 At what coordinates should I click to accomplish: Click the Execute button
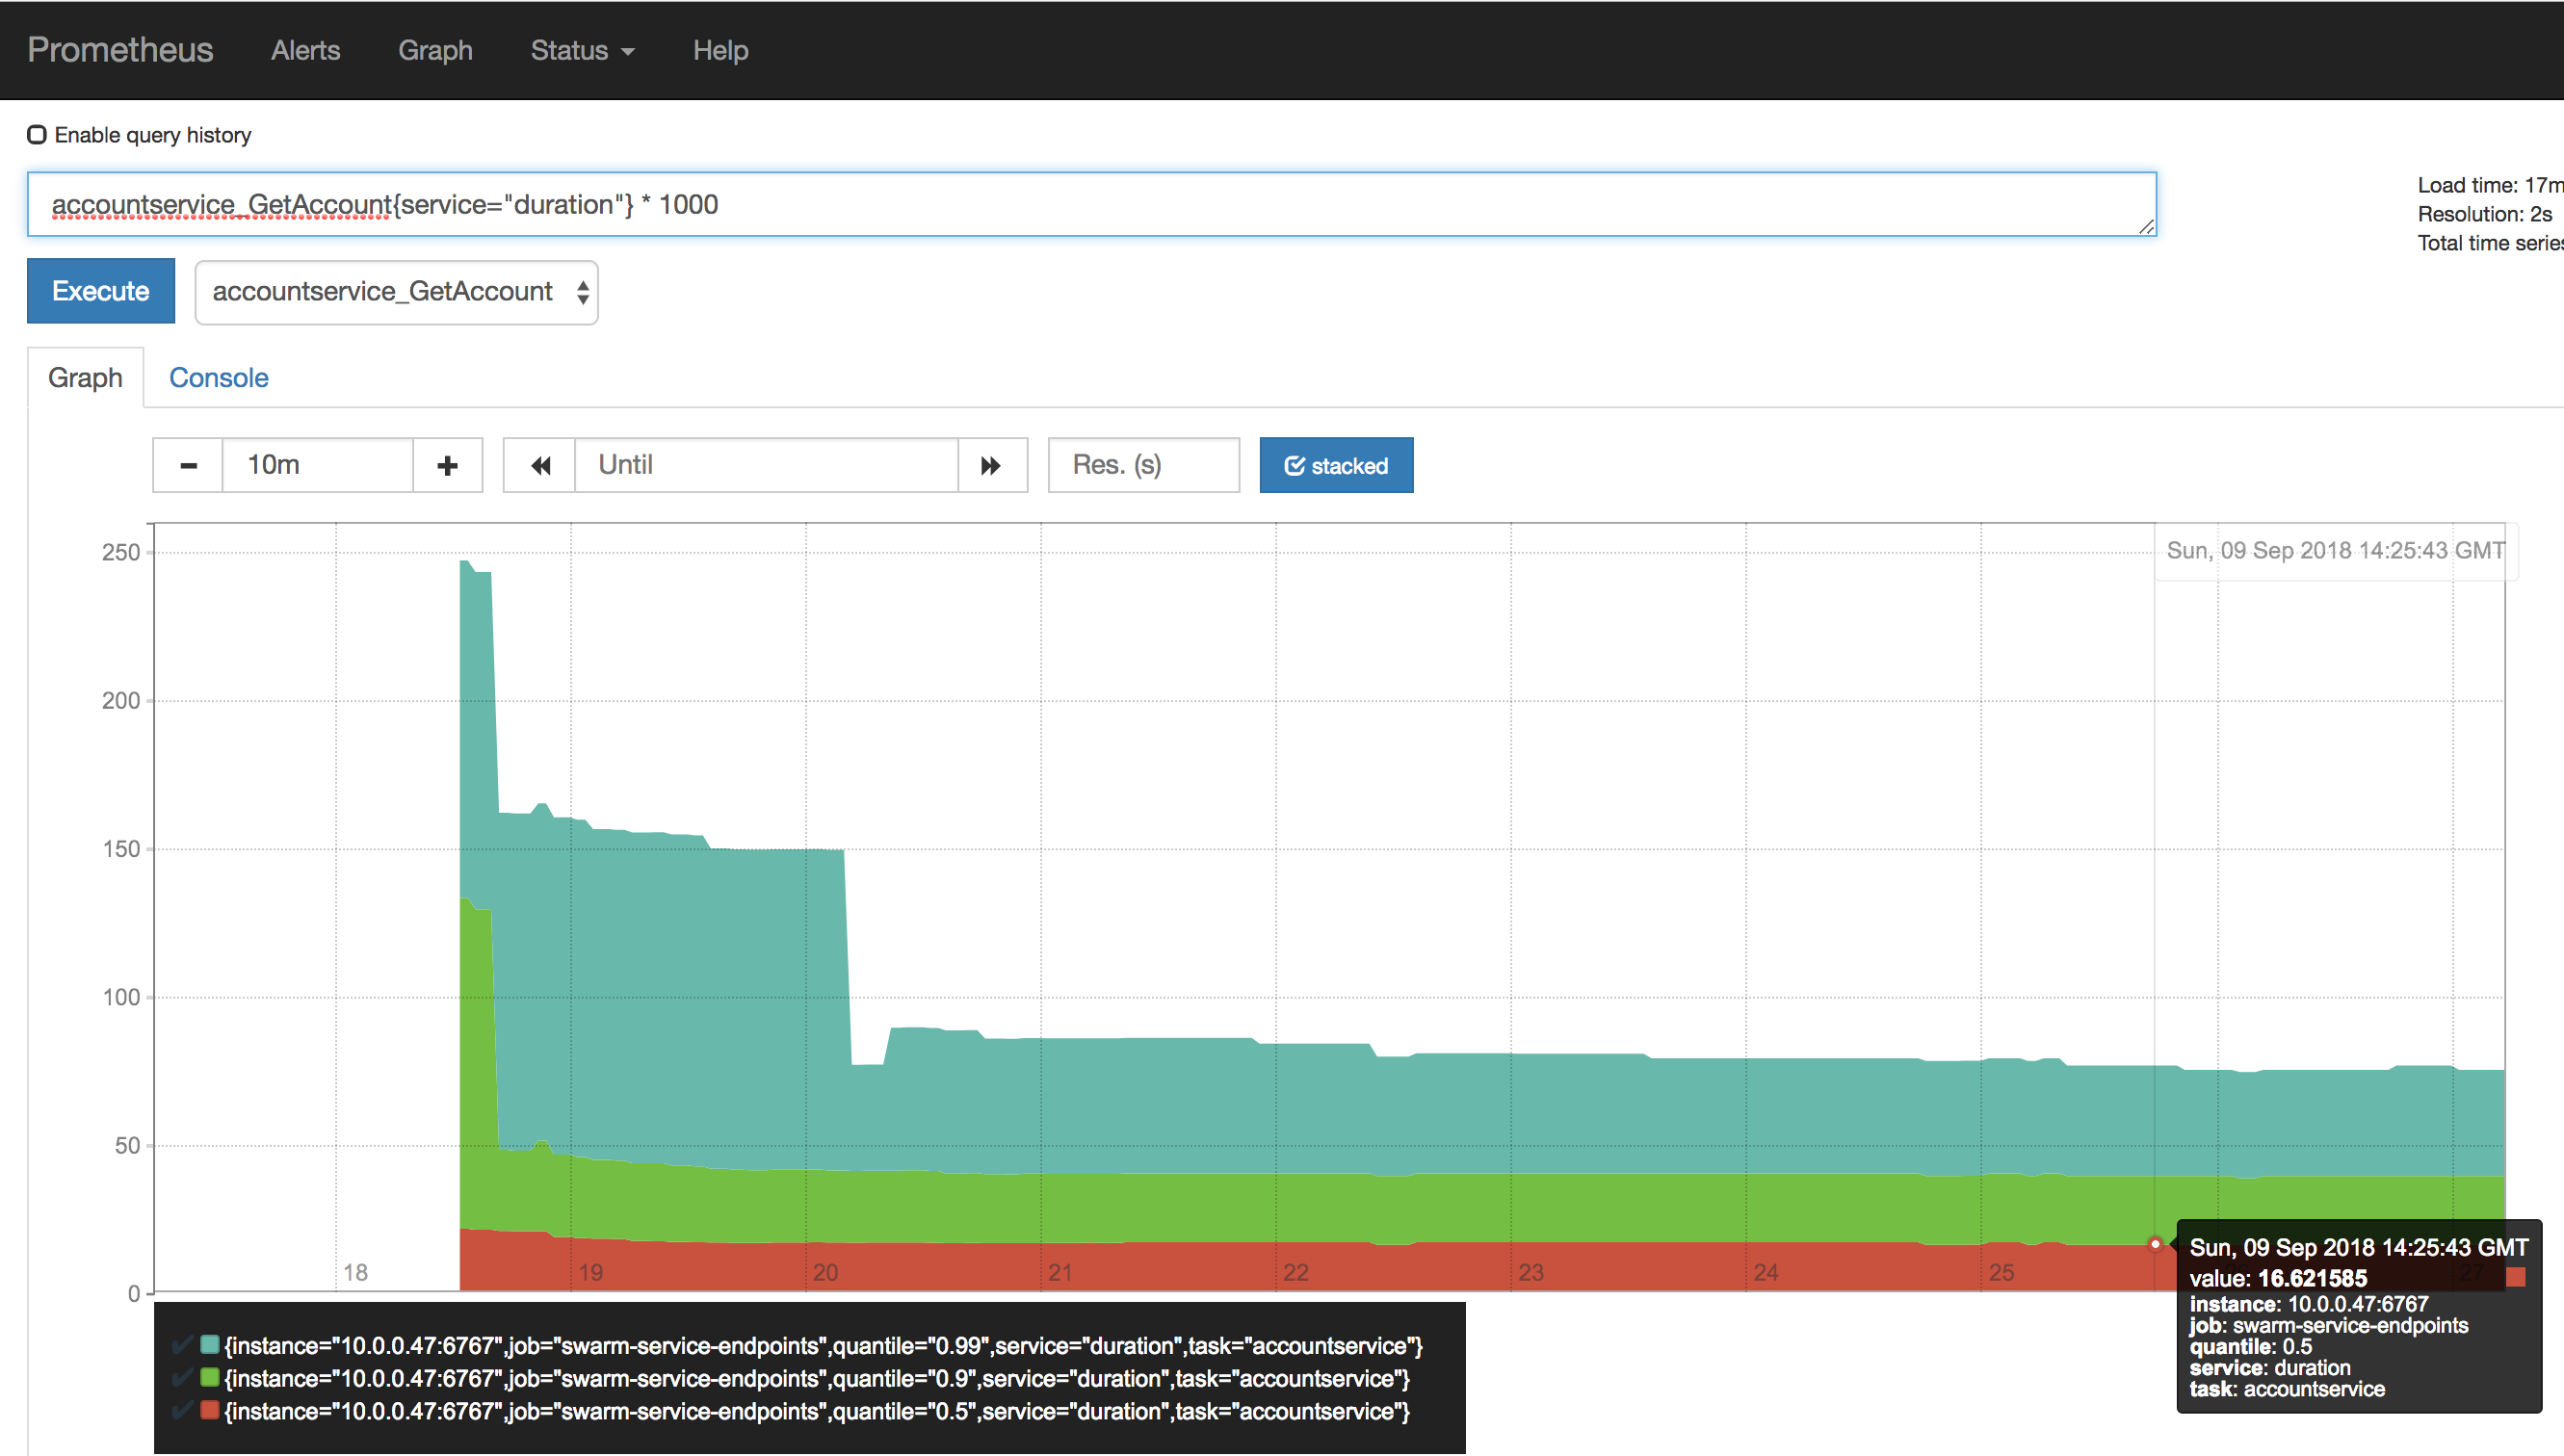[100, 291]
